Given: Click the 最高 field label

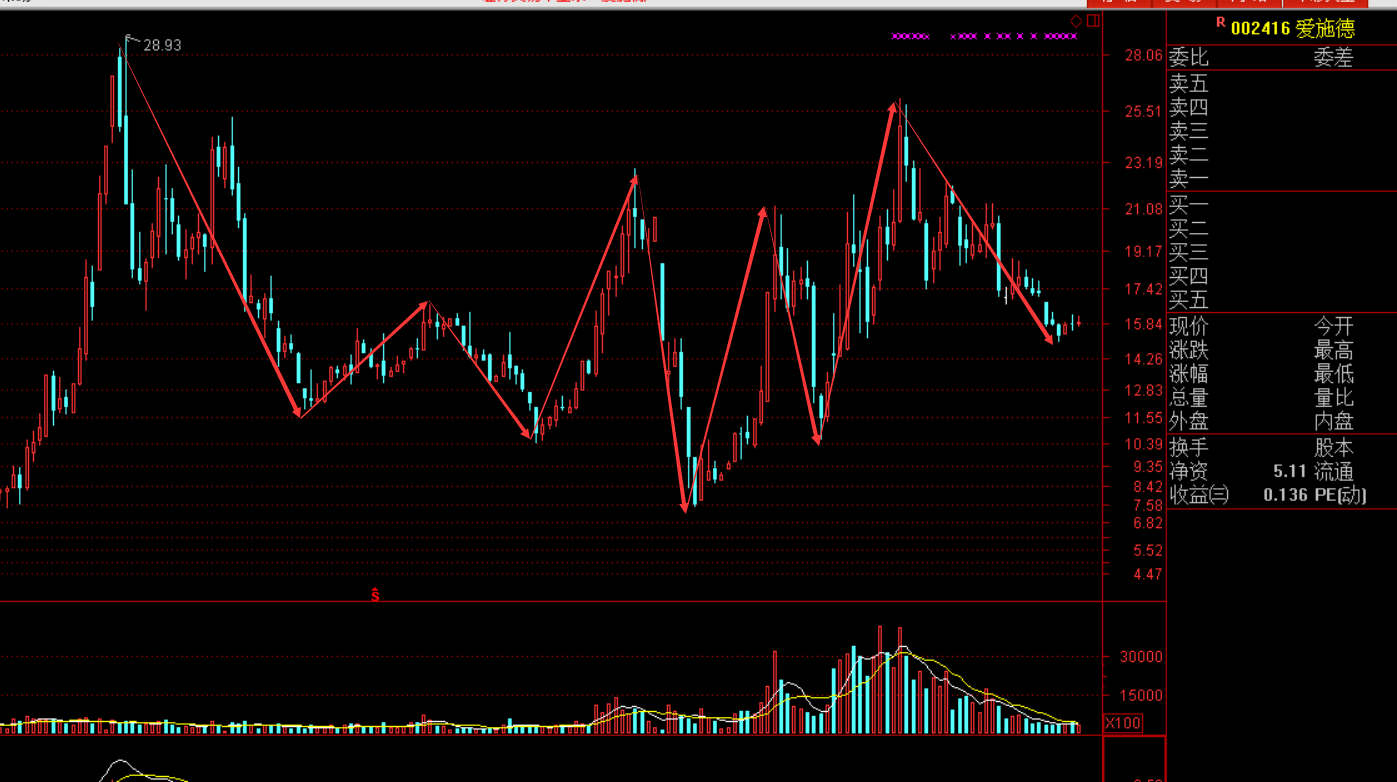Looking at the screenshot, I should click(1333, 350).
